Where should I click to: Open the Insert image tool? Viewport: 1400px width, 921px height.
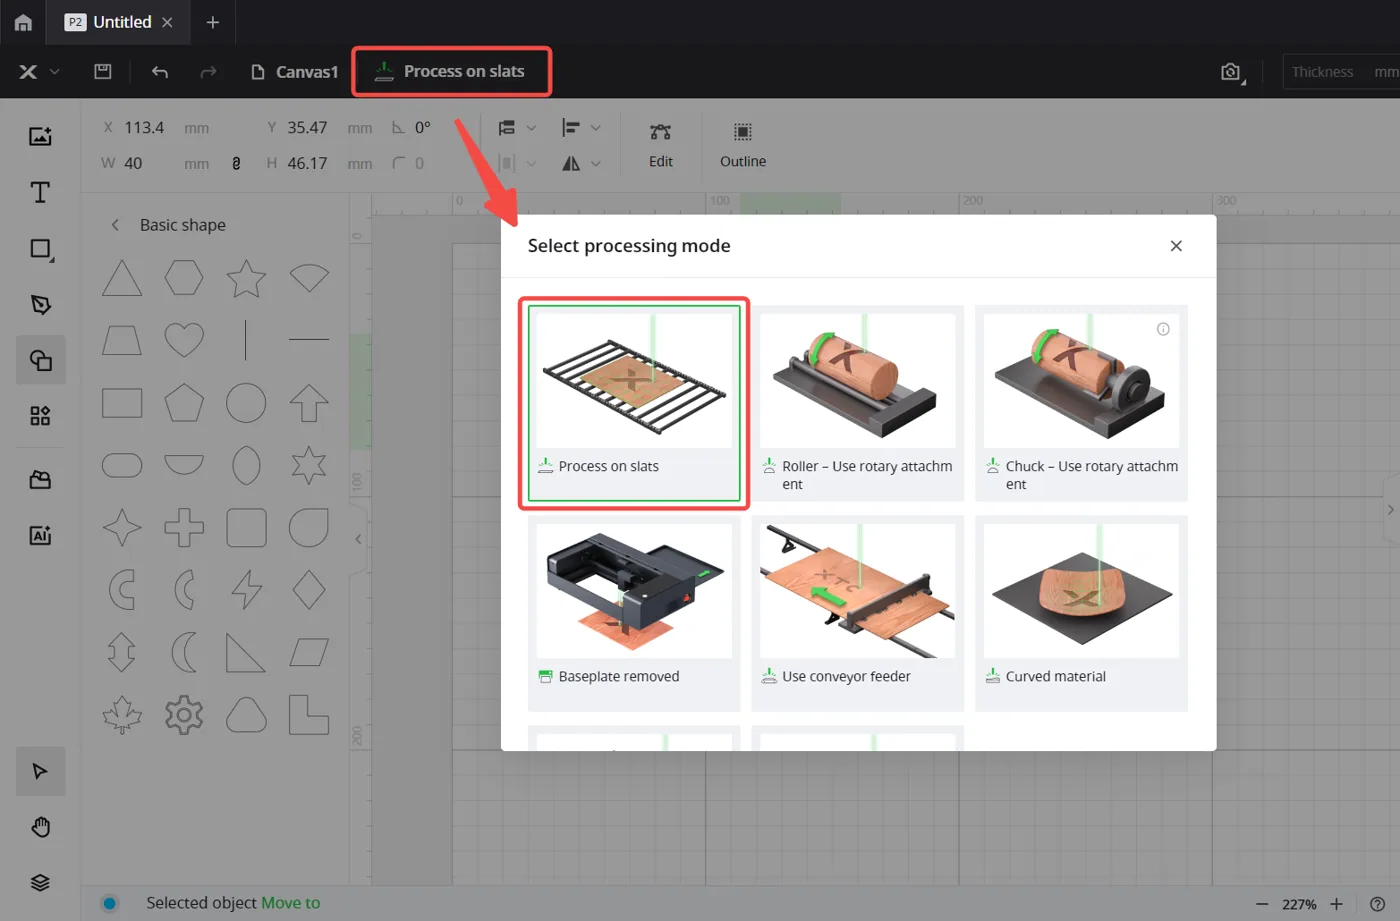[x=40, y=136]
